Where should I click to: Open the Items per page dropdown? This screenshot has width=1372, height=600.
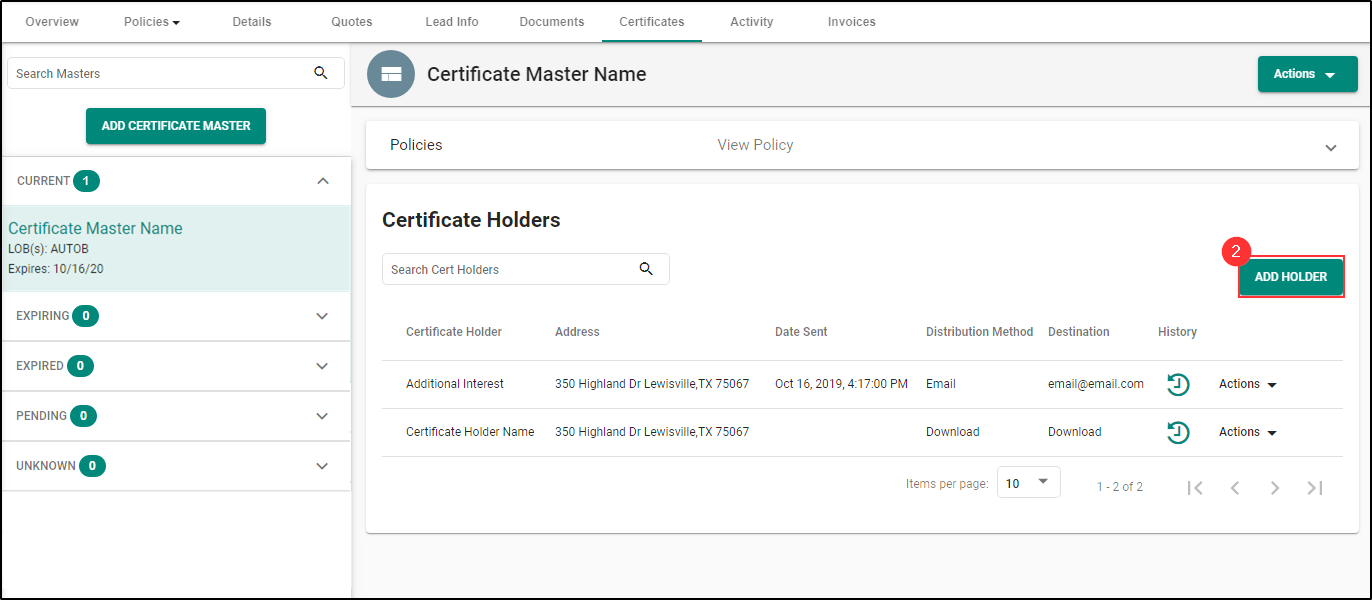pos(1029,482)
